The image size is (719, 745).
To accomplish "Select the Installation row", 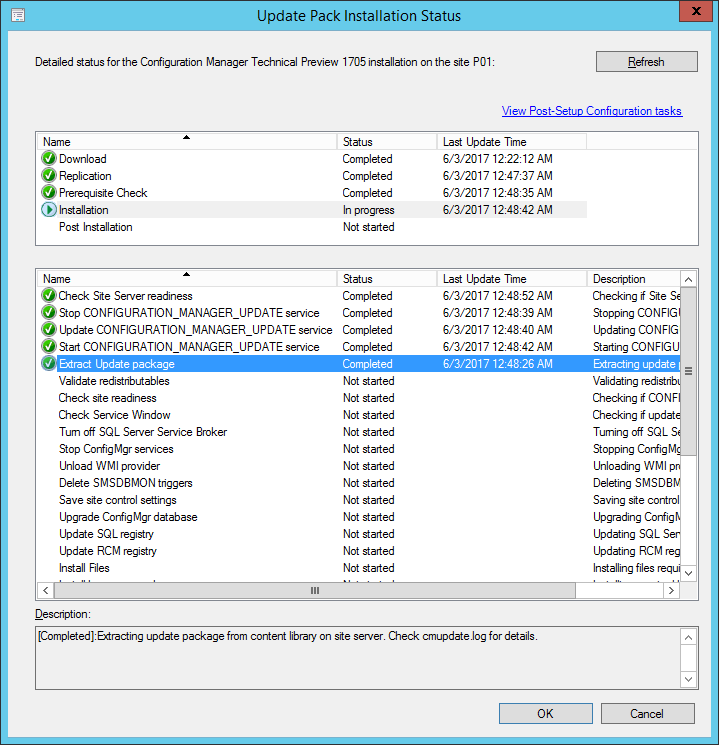I will [x=313, y=210].
